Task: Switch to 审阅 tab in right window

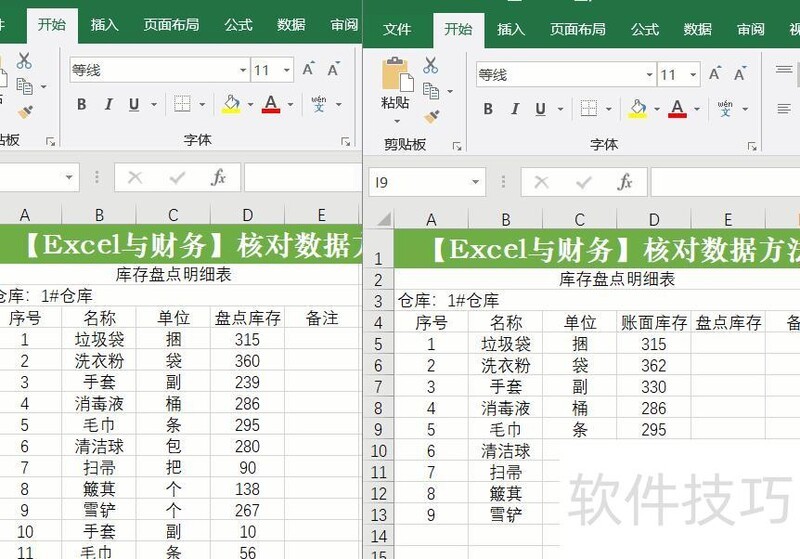Action: [751, 29]
